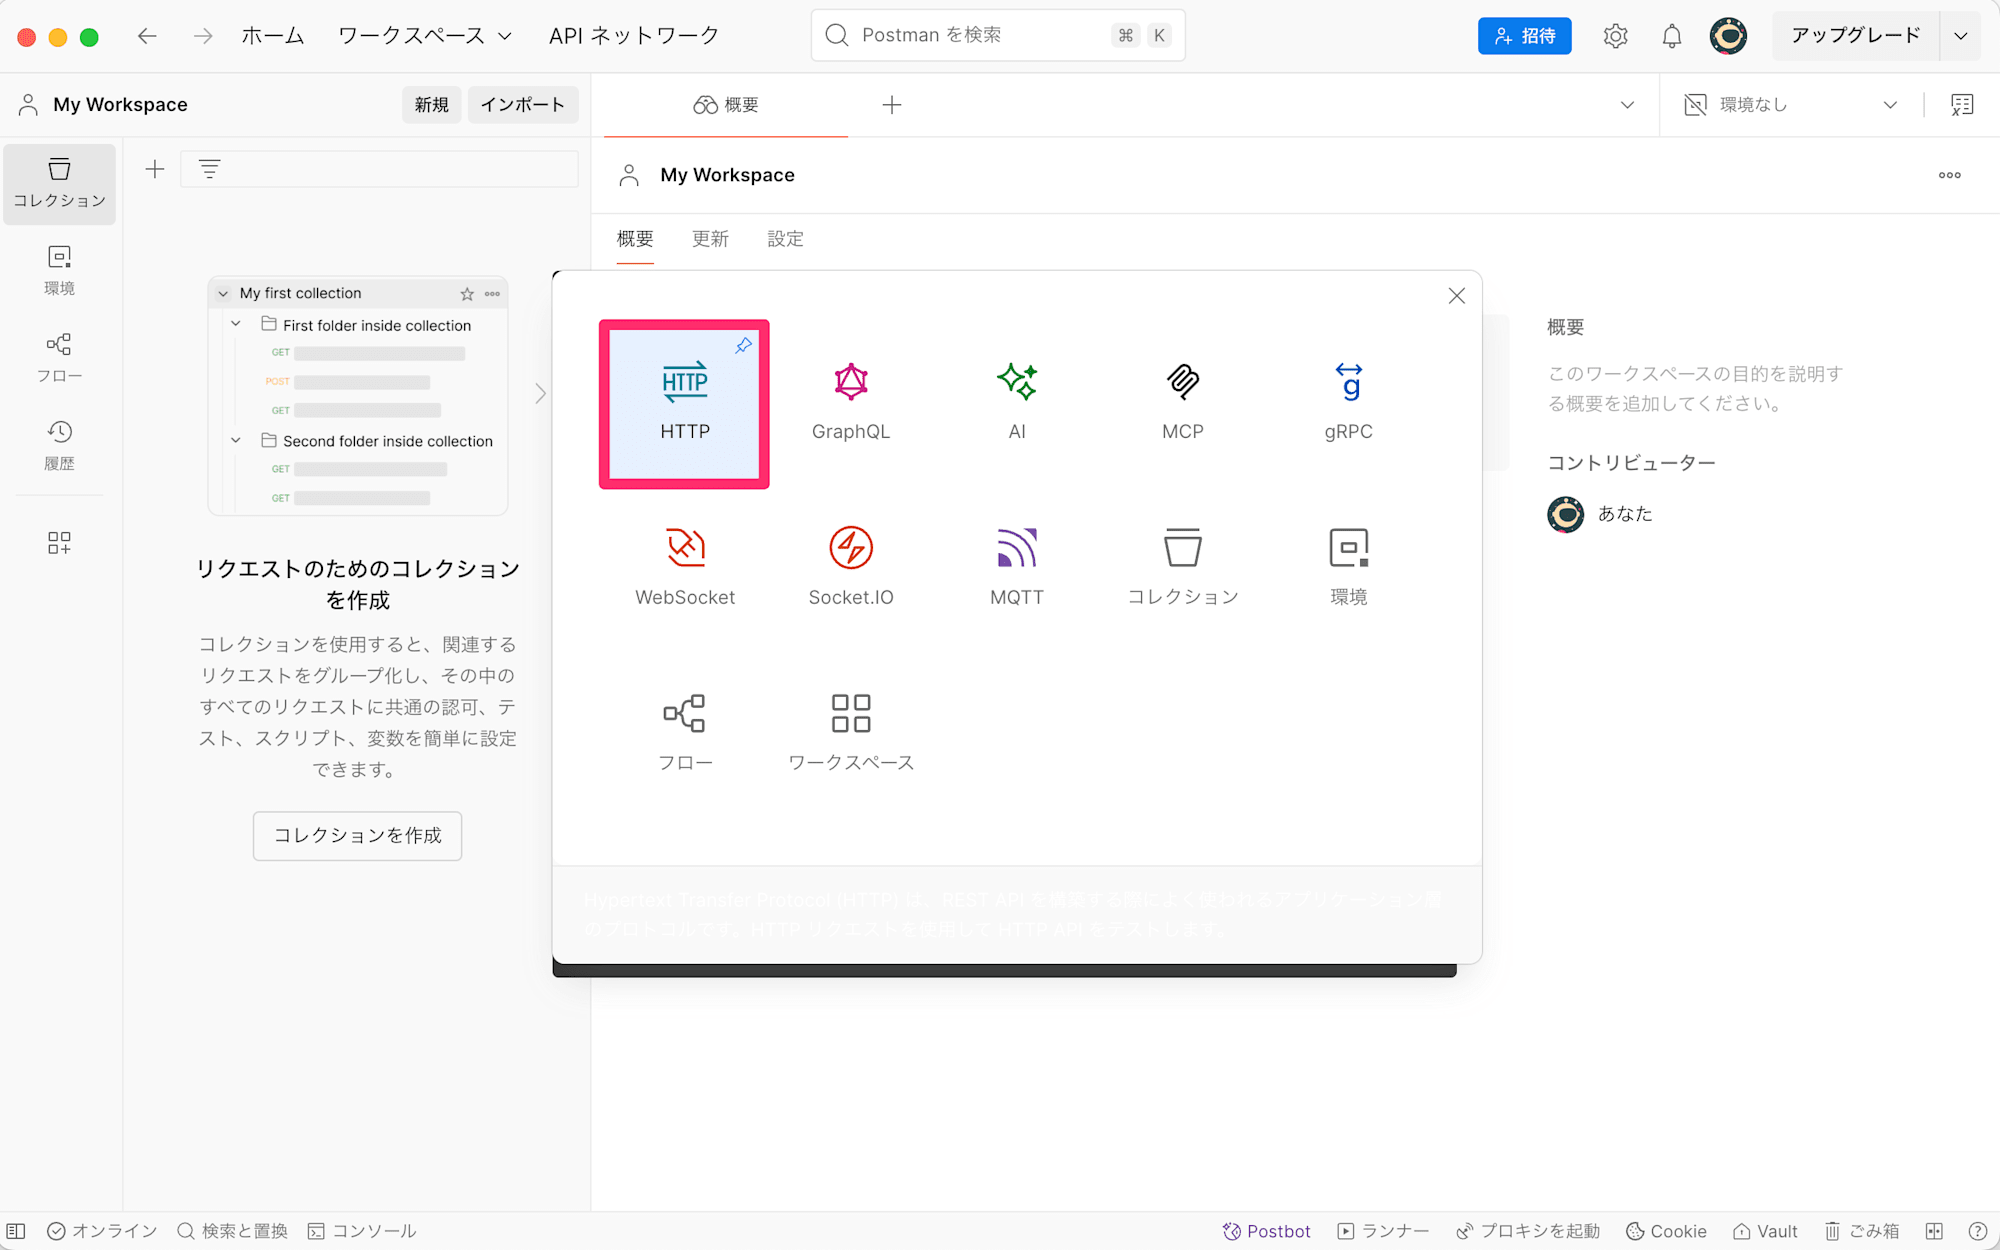Click the Postman を検索 search field
The image size is (2000, 1250).
point(998,36)
